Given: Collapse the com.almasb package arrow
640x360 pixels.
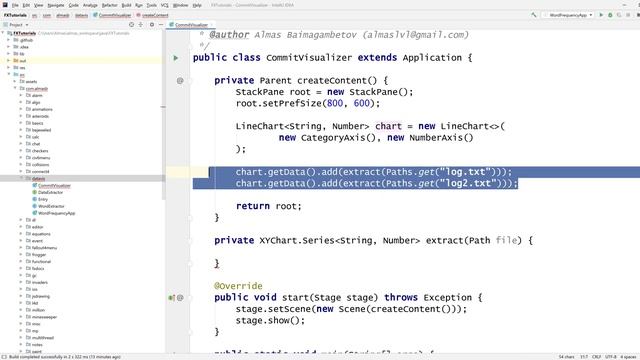Looking at the screenshot, I should [15, 88].
